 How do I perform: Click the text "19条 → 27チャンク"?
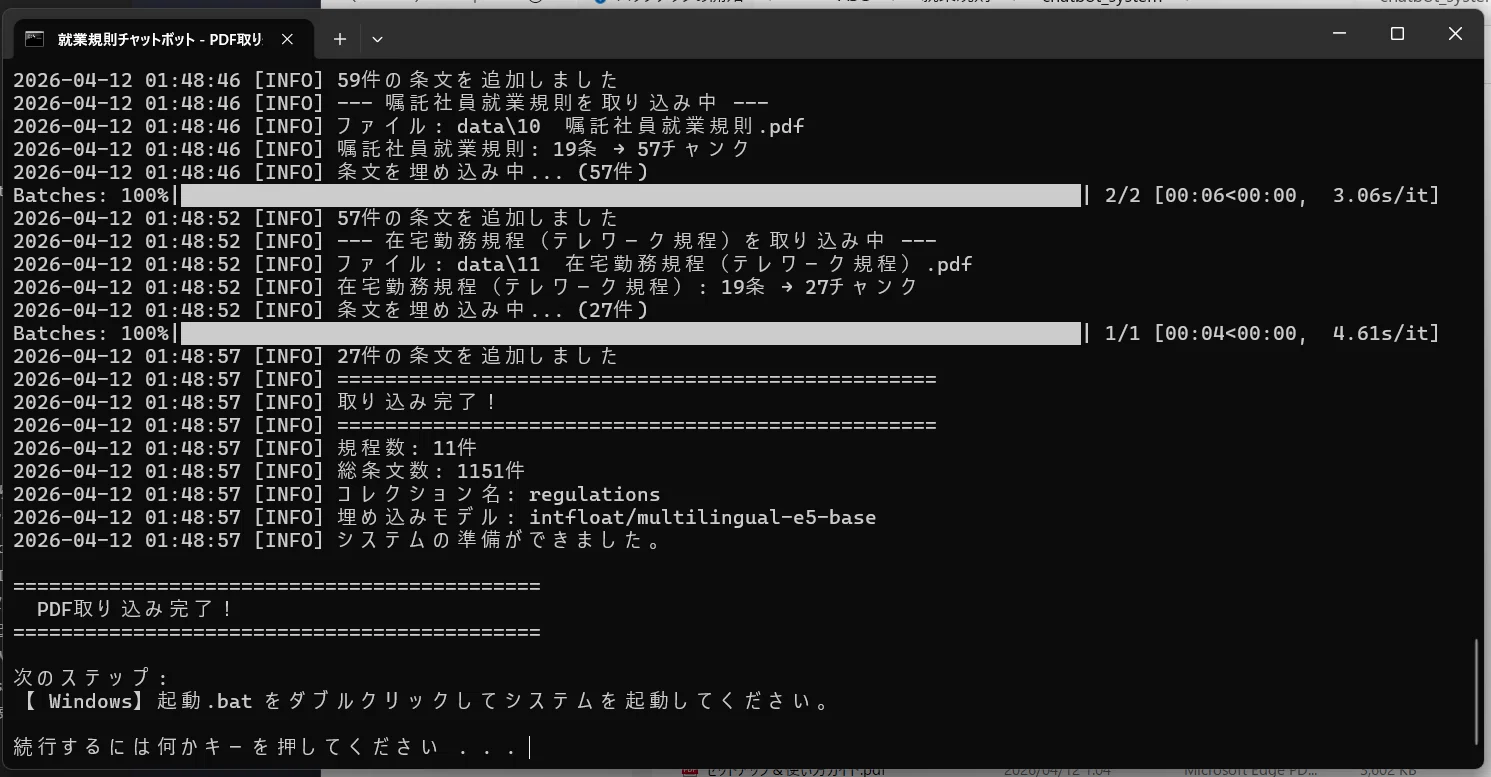click(819, 287)
